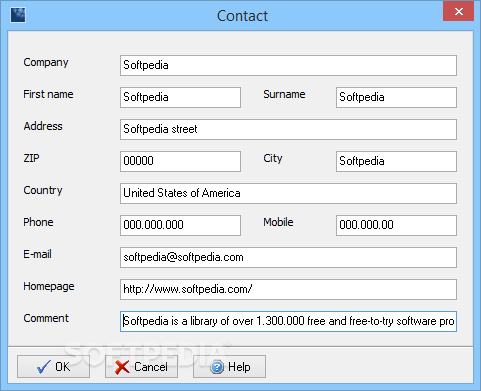Click the E-mail address field
The height and width of the screenshot is (391, 481).
[288, 257]
